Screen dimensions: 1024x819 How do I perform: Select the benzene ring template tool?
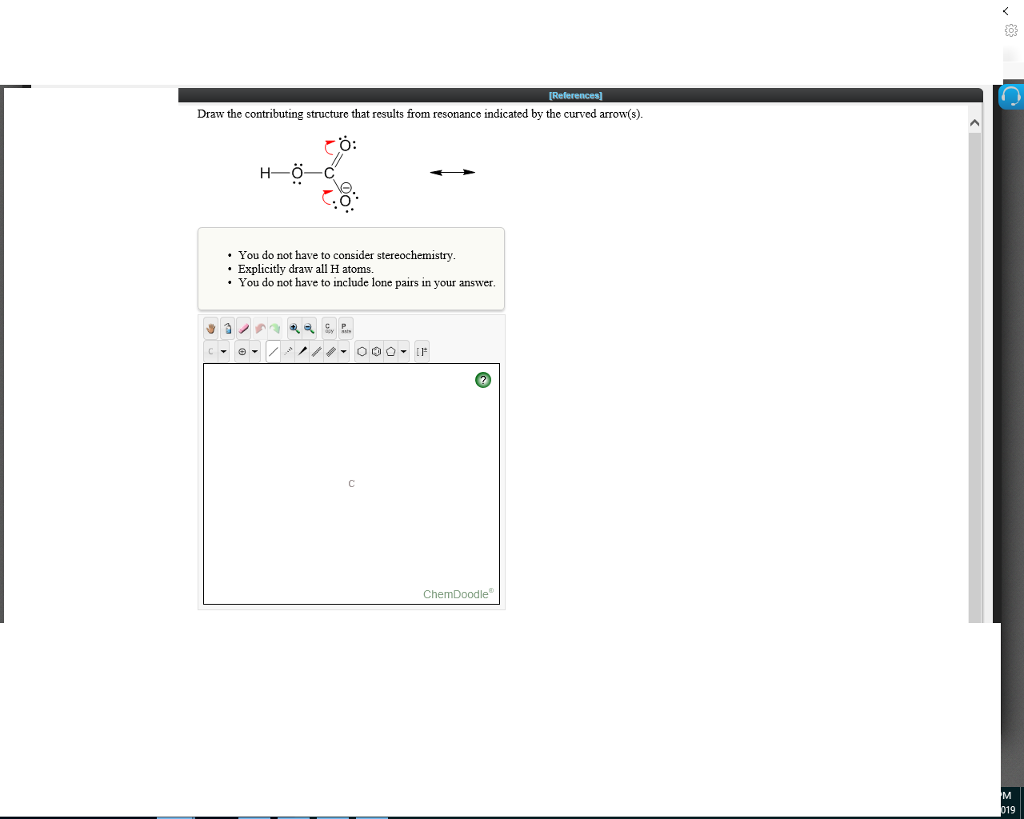377,350
